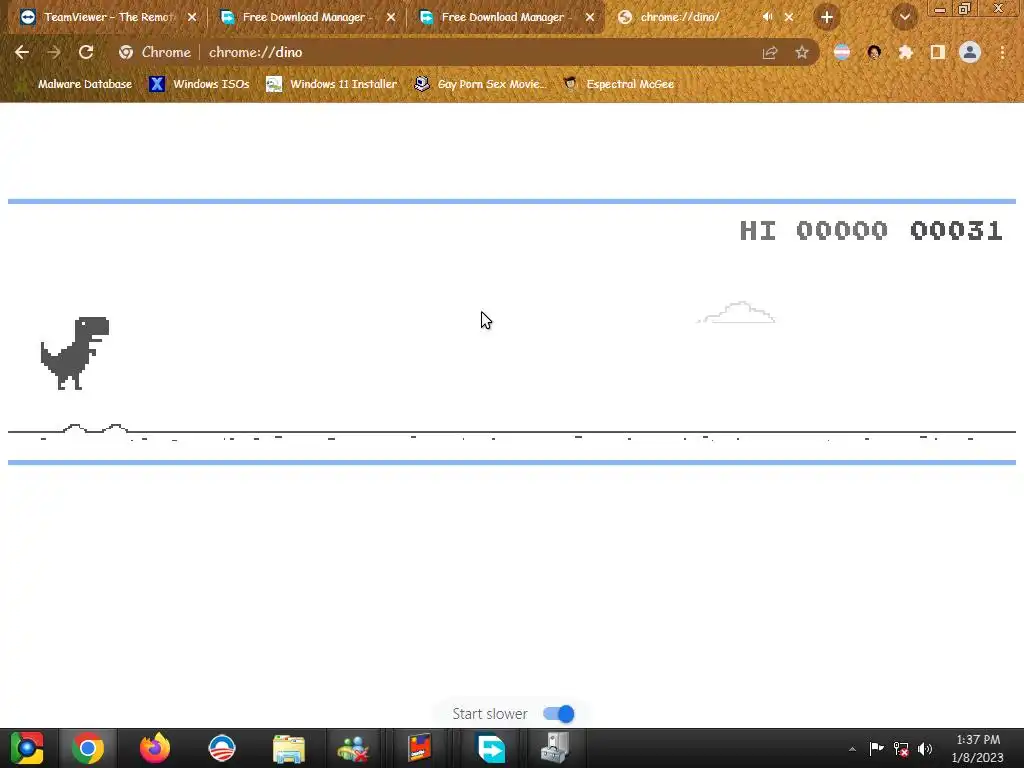Click the forward navigation arrow
The width and height of the screenshot is (1024, 768).
[54, 52]
